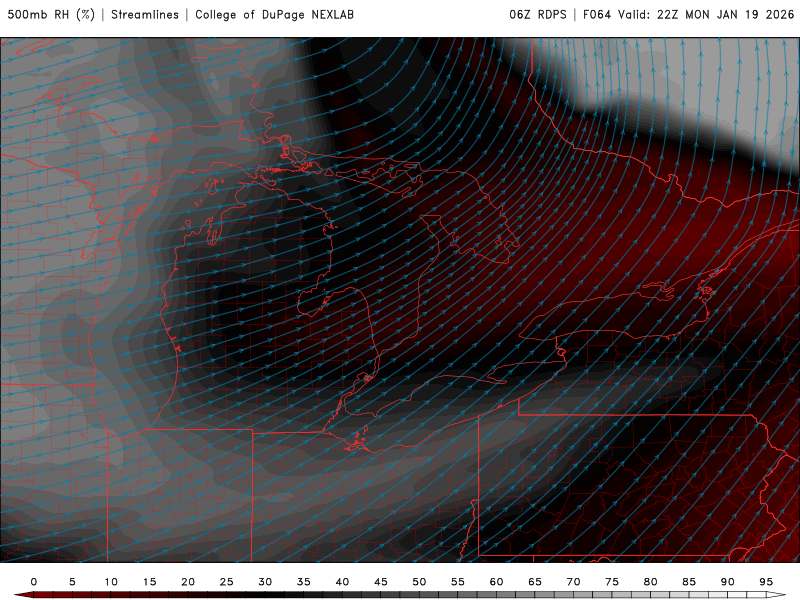800x600 pixels.
Task: Click the 90 label on the color scale
Action: pyautogui.click(x=728, y=582)
